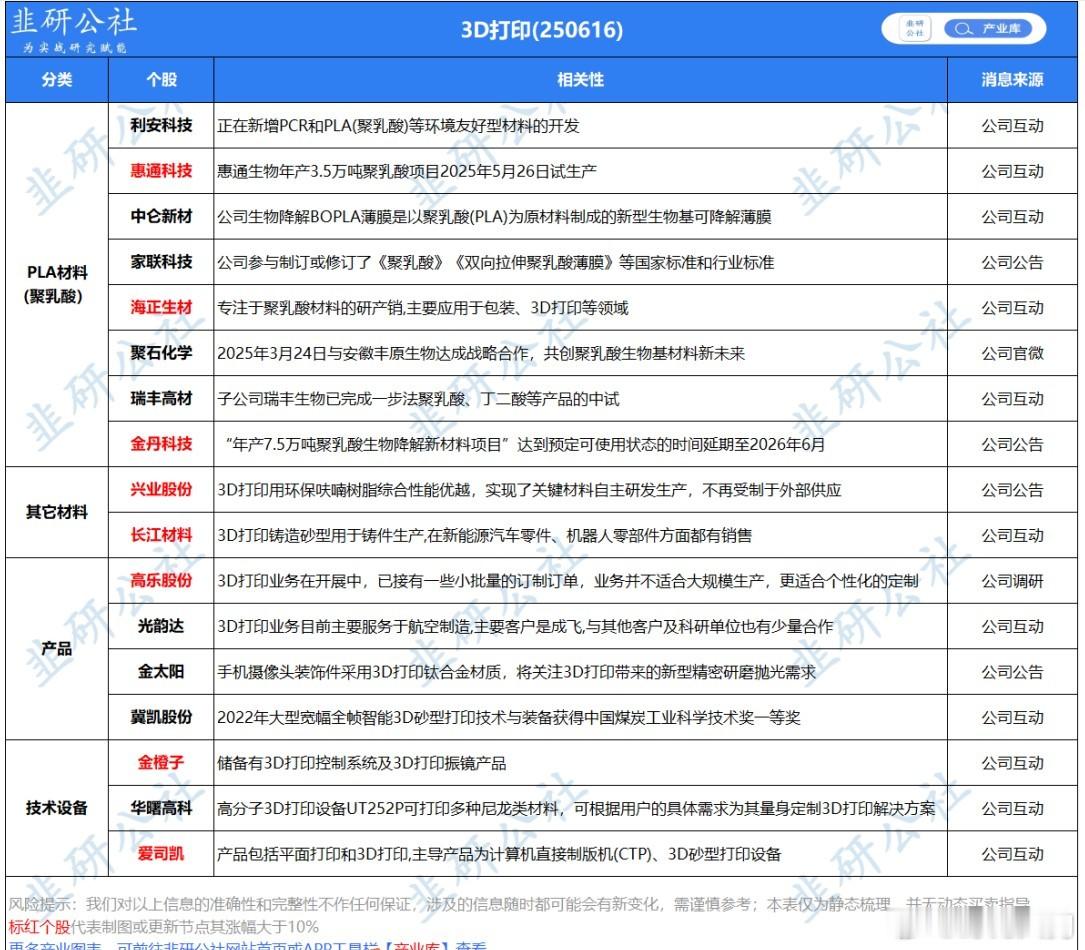Click 公司调研 source in the 高乐股份 row
The height and width of the screenshot is (950, 1085).
tap(1012, 581)
